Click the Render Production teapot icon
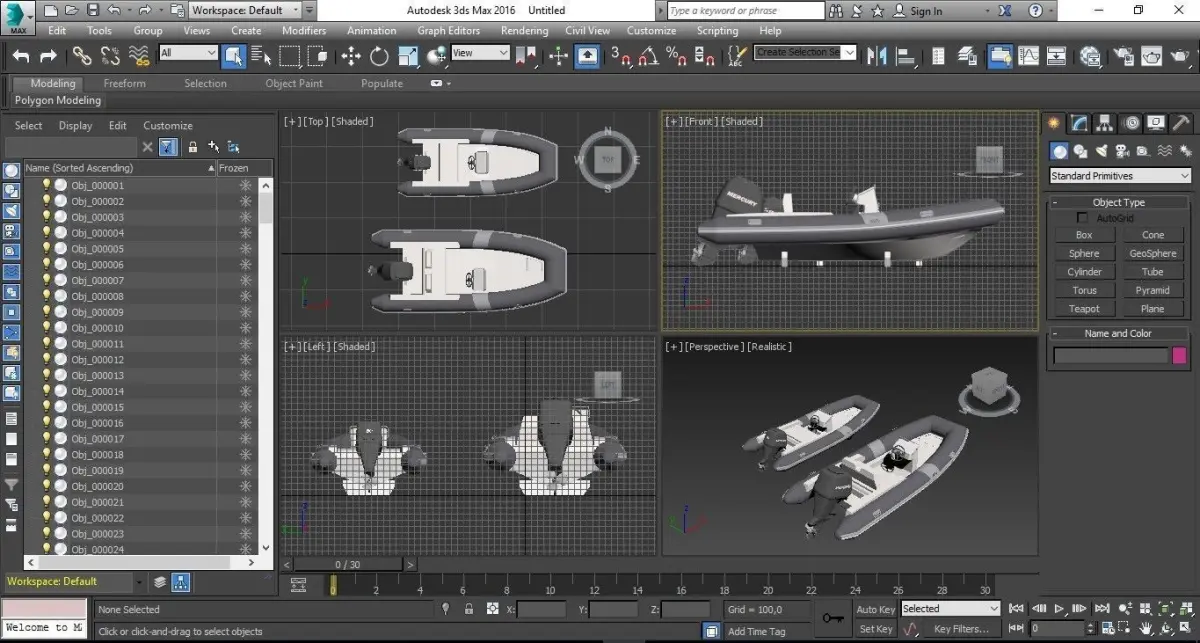Image resolution: width=1200 pixels, height=643 pixels. point(1180,56)
